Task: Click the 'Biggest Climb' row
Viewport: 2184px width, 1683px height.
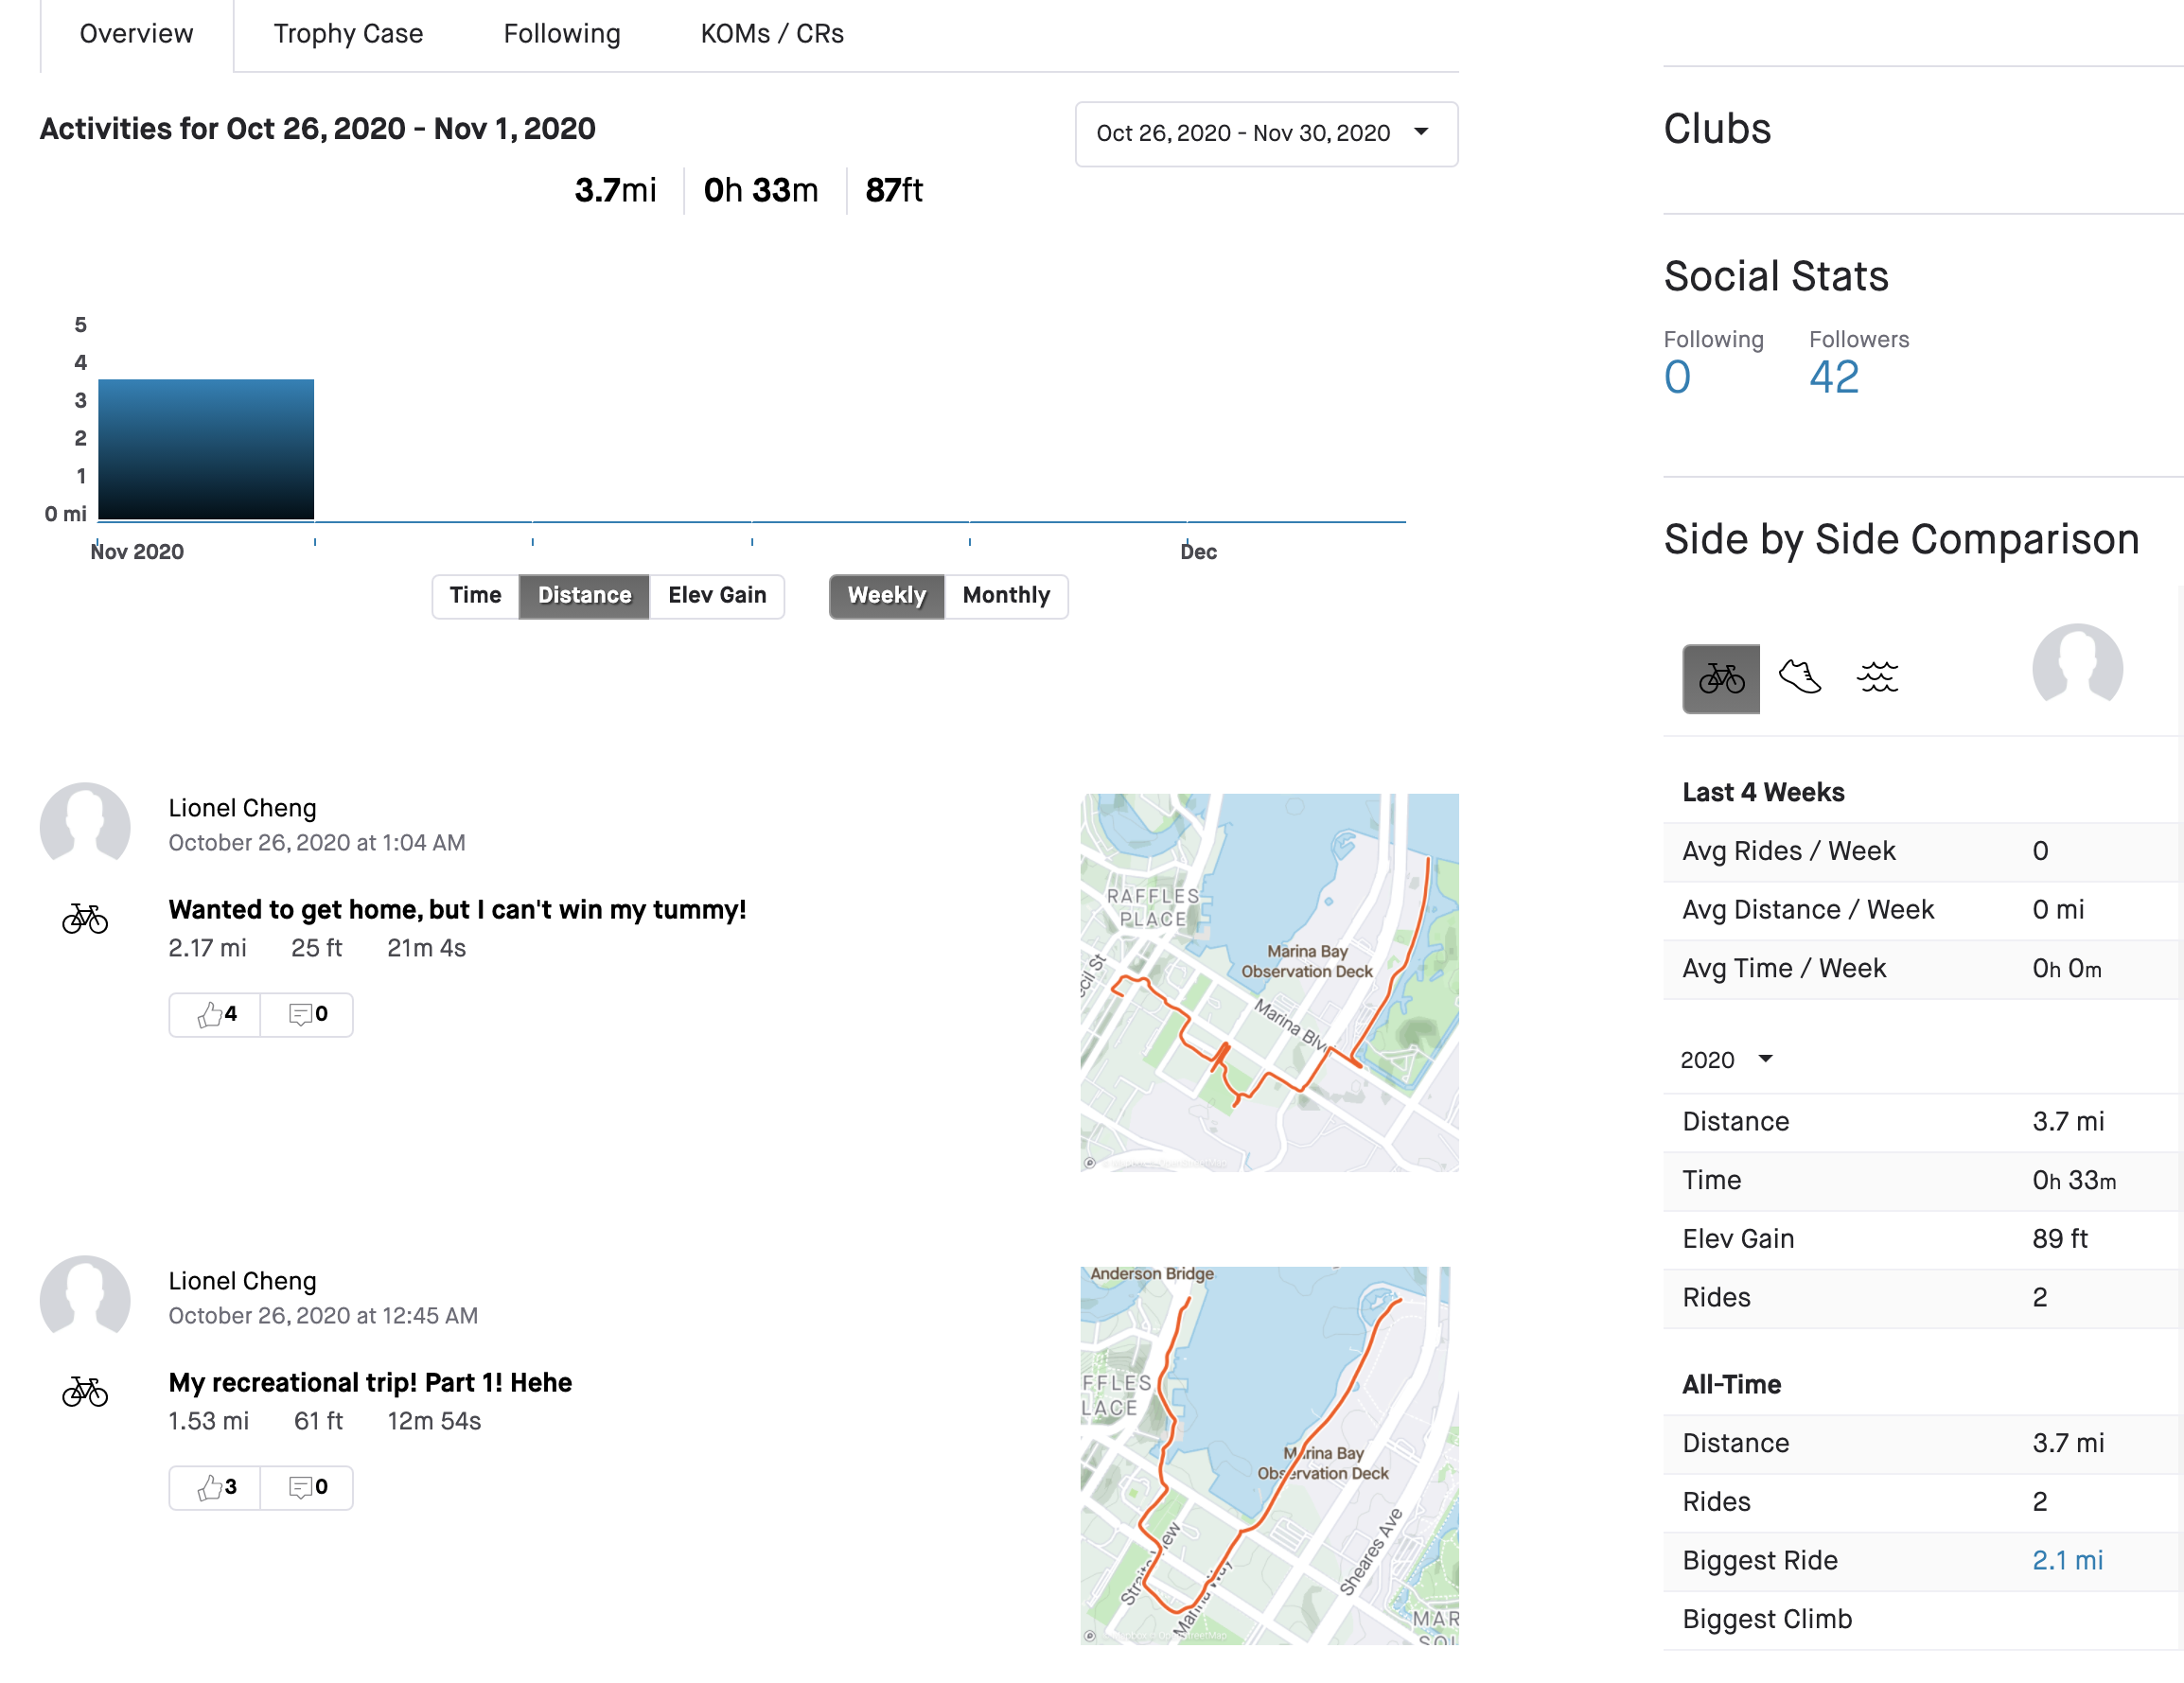Action: click(1923, 1619)
